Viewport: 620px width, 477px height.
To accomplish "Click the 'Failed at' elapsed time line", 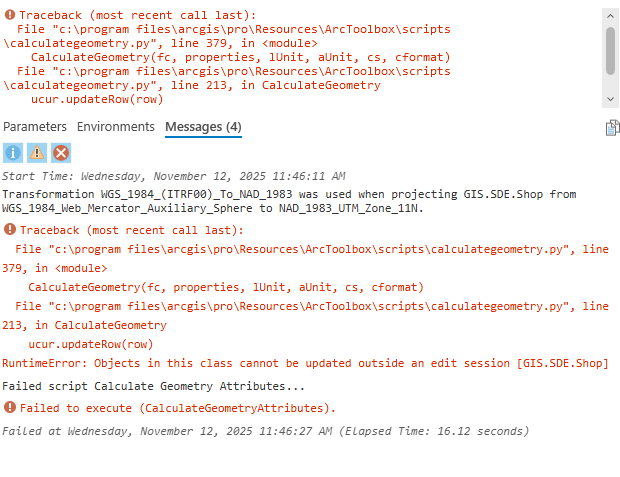I will pyautogui.click(x=265, y=431).
